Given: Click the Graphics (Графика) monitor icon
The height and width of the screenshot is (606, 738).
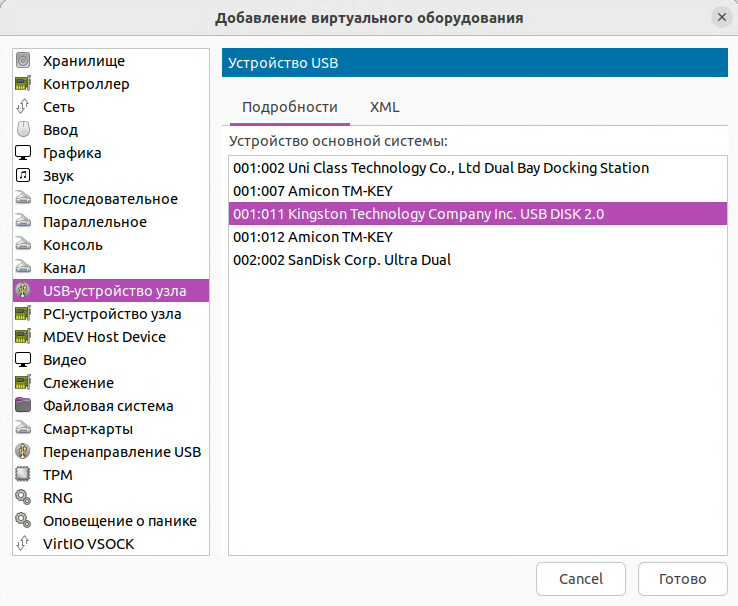Looking at the screenshot, I should click(x=23, y=153).
